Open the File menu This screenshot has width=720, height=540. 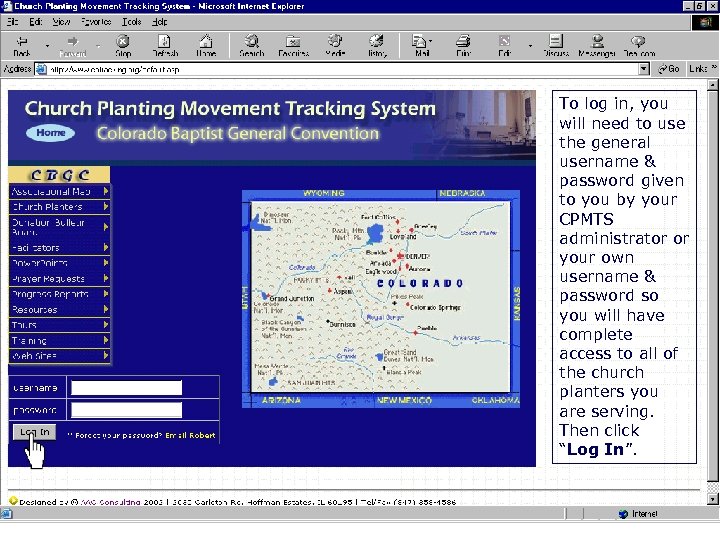[x=12, y=22]
